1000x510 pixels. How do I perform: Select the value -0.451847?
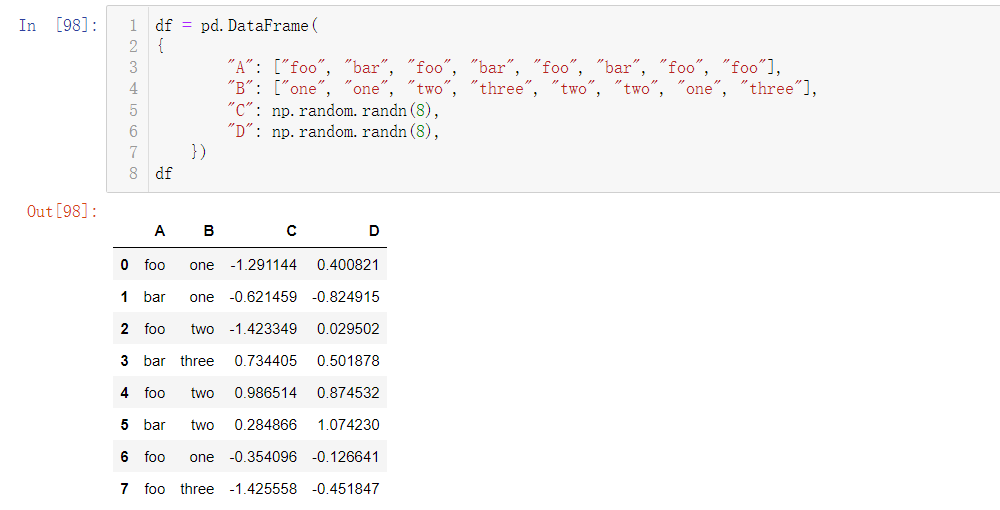pyautogui.click(x=346, y=488)
